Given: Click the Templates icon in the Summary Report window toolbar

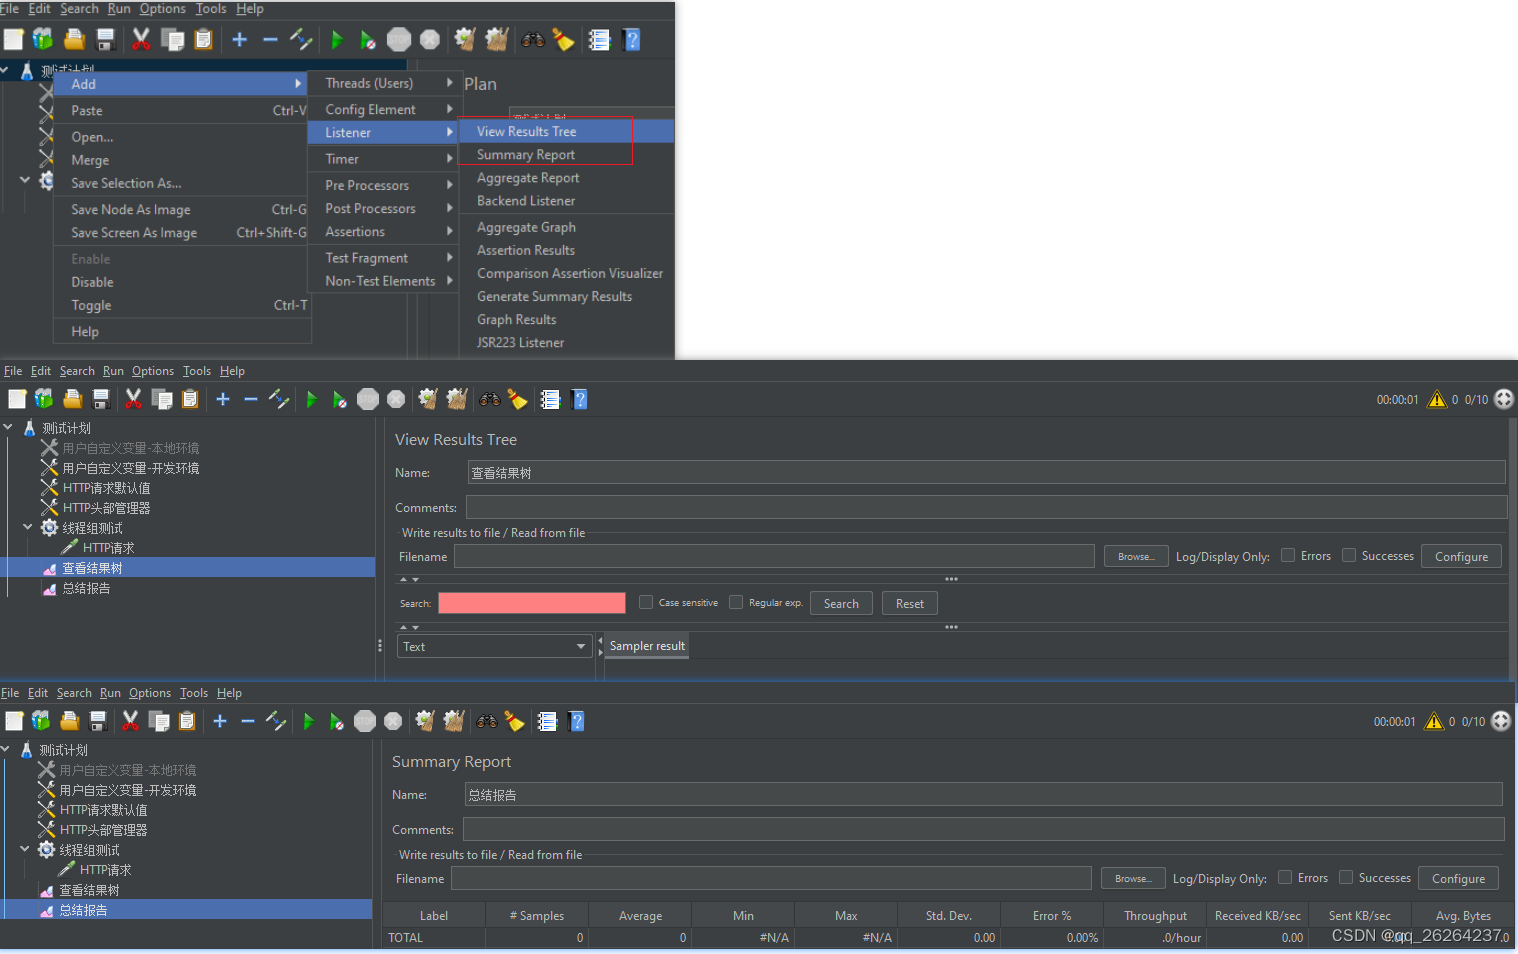Looking at the screenshot, I should tap(40, 721).
